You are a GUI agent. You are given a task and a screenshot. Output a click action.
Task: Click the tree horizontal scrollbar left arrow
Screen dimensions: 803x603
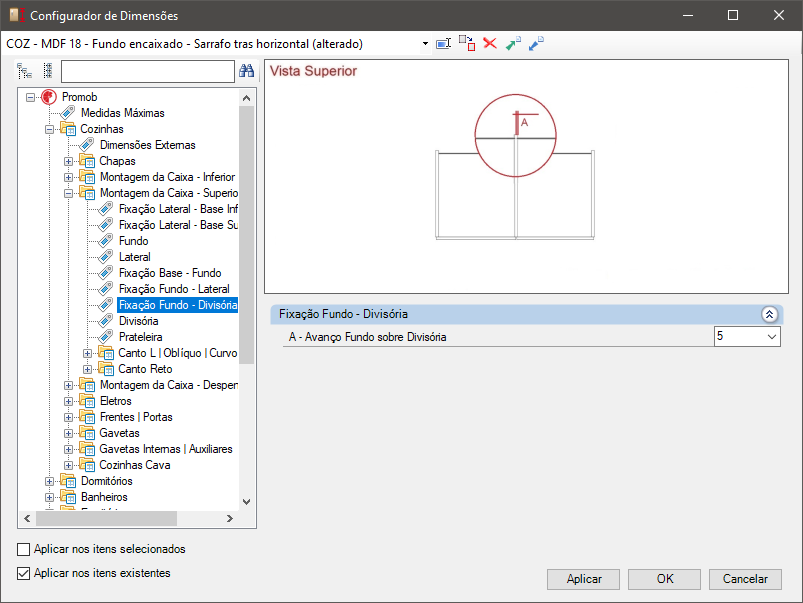pyautogui.click(x=27, y=518)
